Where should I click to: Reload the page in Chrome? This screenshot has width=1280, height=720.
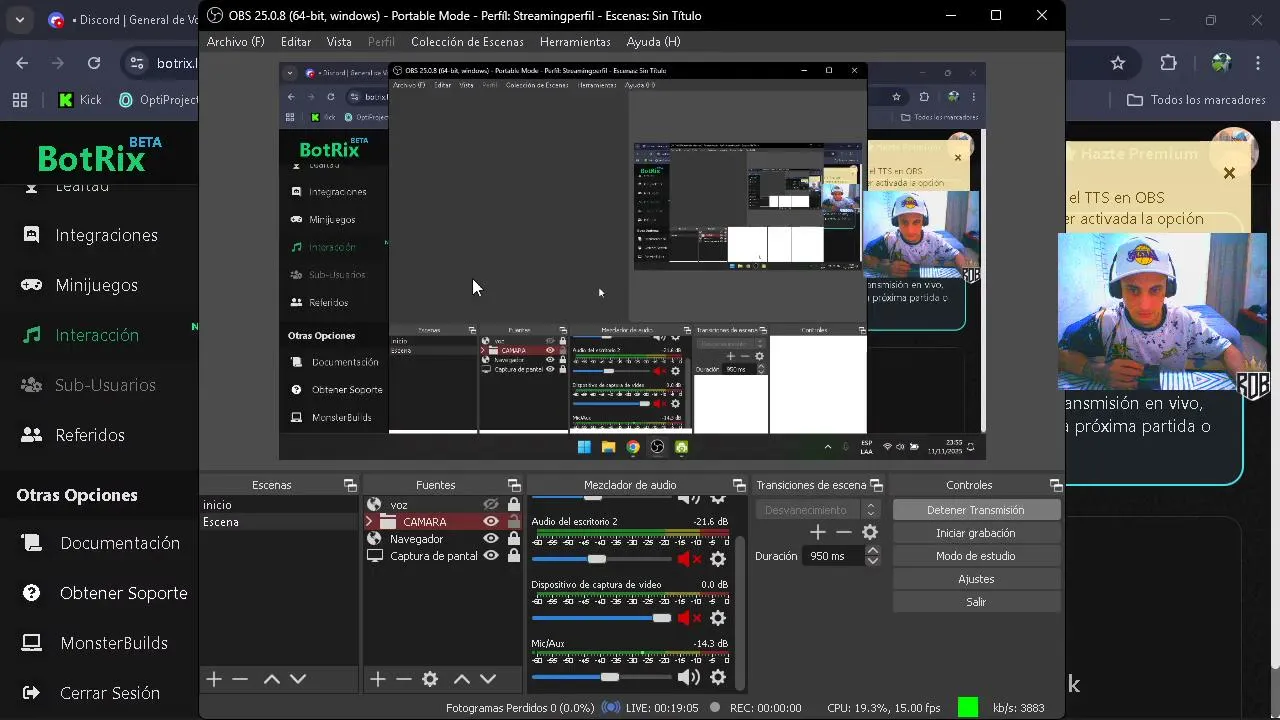[94, 63]
